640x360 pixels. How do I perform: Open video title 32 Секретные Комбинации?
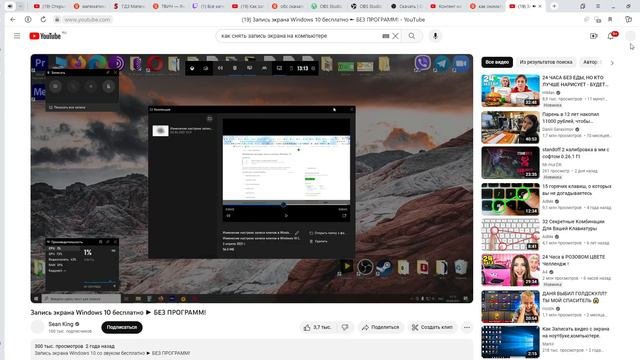click(573, 225)
